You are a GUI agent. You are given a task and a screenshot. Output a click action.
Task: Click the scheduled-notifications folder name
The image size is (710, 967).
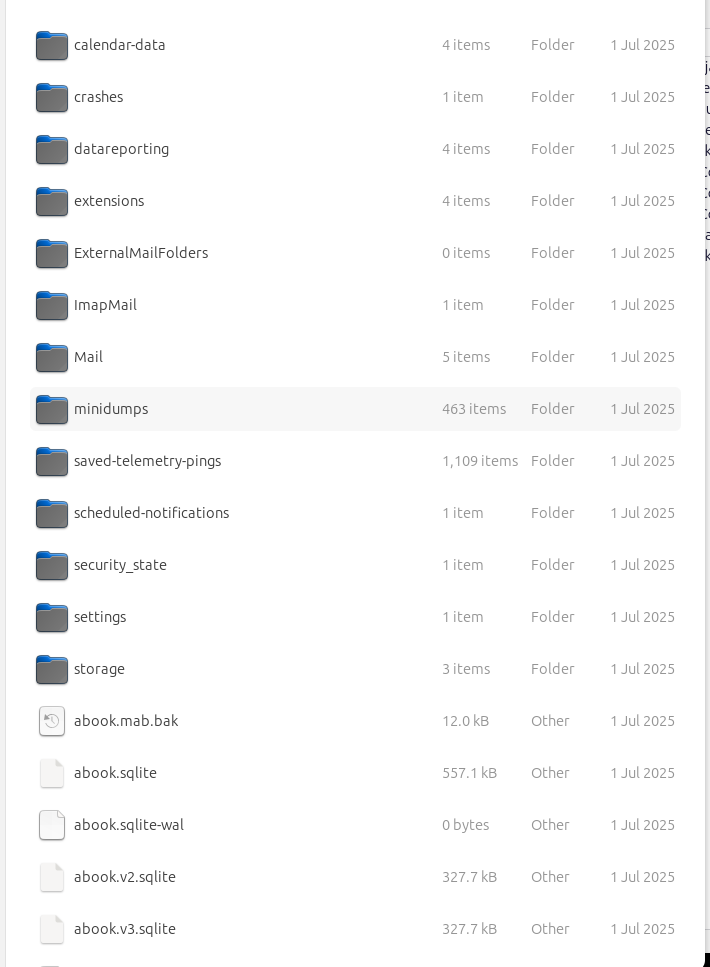point(151,513)
